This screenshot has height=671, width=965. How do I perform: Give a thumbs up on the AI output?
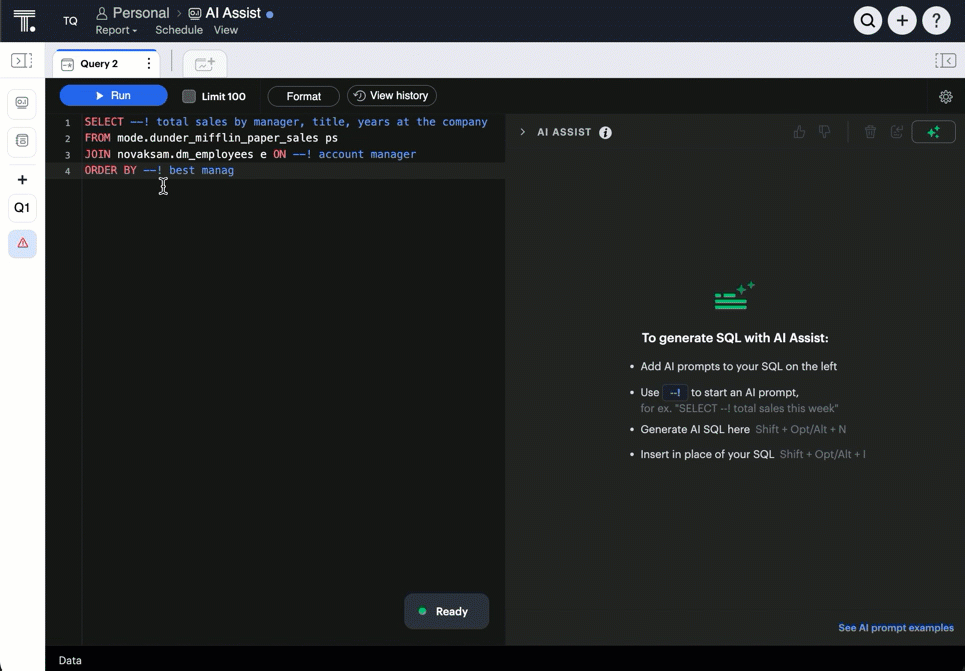pyautogui.click(x=797, y=131)
